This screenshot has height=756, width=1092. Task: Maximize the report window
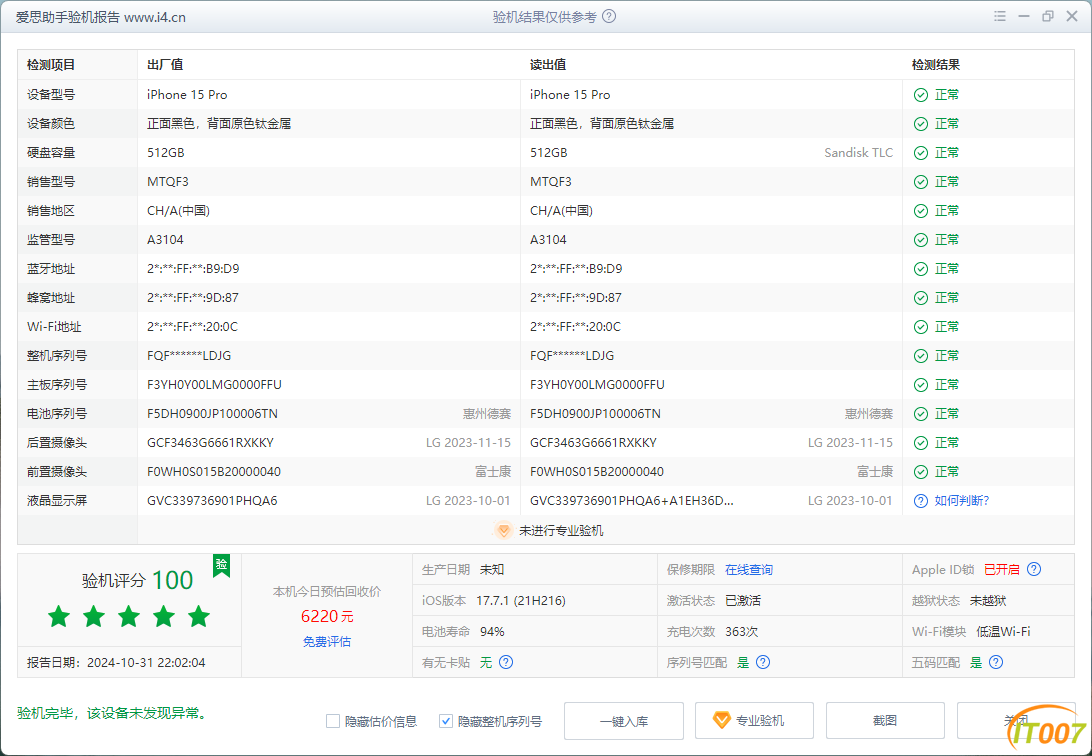point(1048,16)
